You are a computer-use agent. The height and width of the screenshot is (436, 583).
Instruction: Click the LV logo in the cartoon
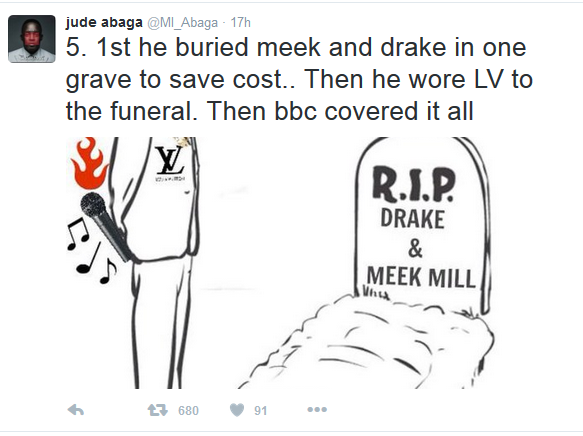click(x=170, y=160)
